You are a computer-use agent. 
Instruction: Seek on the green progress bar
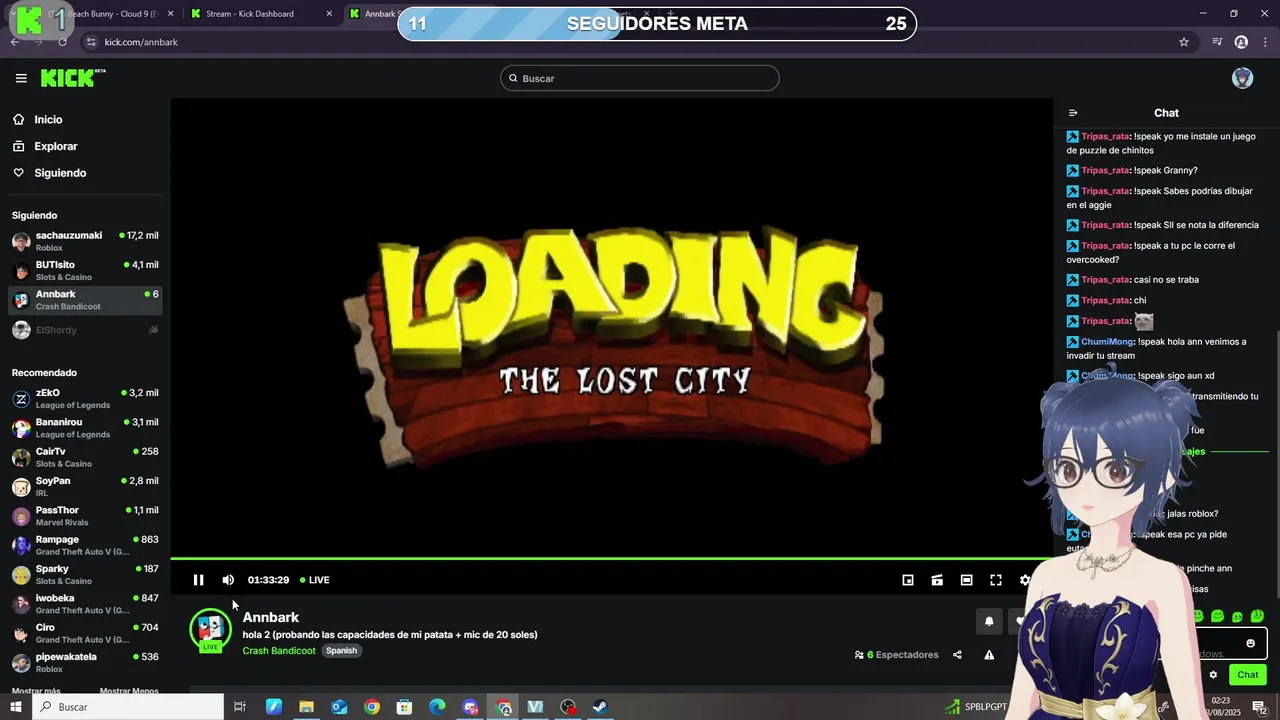[611, 559]
